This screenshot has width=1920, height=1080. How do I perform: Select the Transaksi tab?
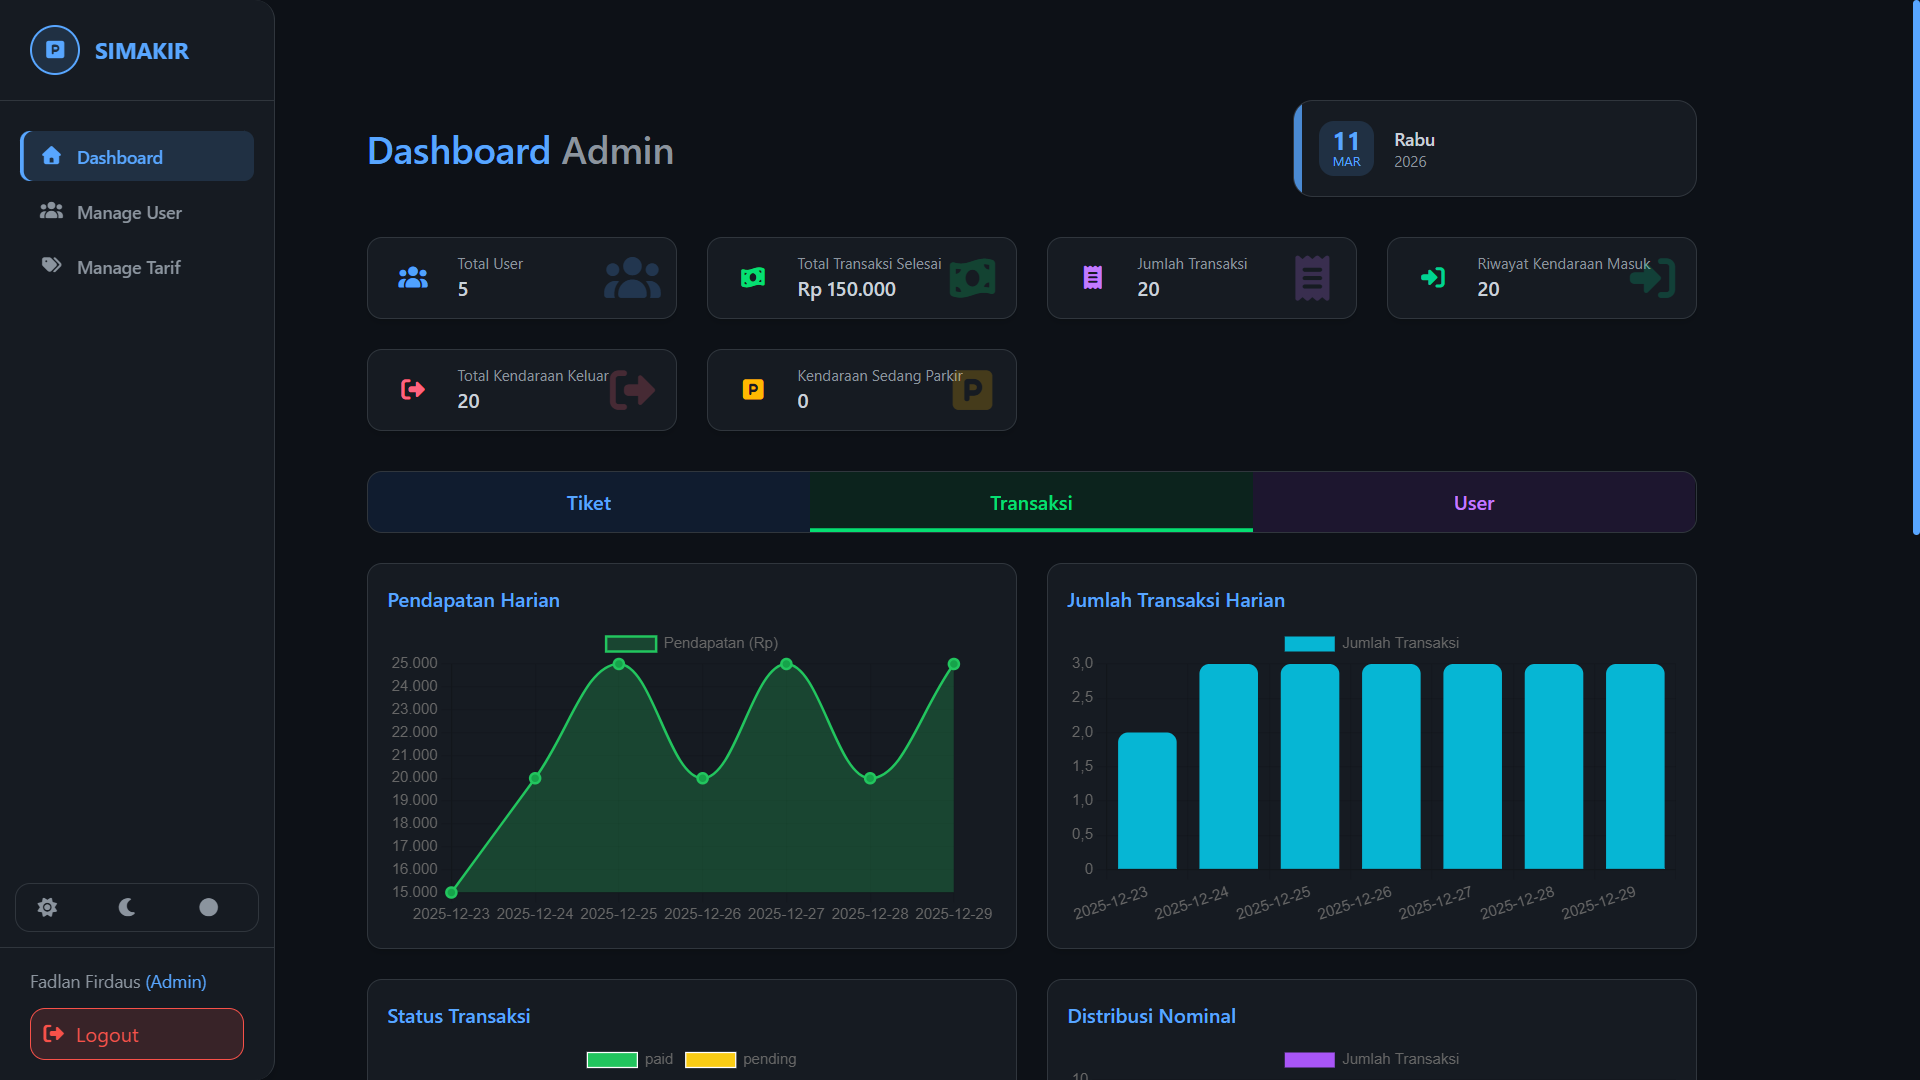(1031, 502)
